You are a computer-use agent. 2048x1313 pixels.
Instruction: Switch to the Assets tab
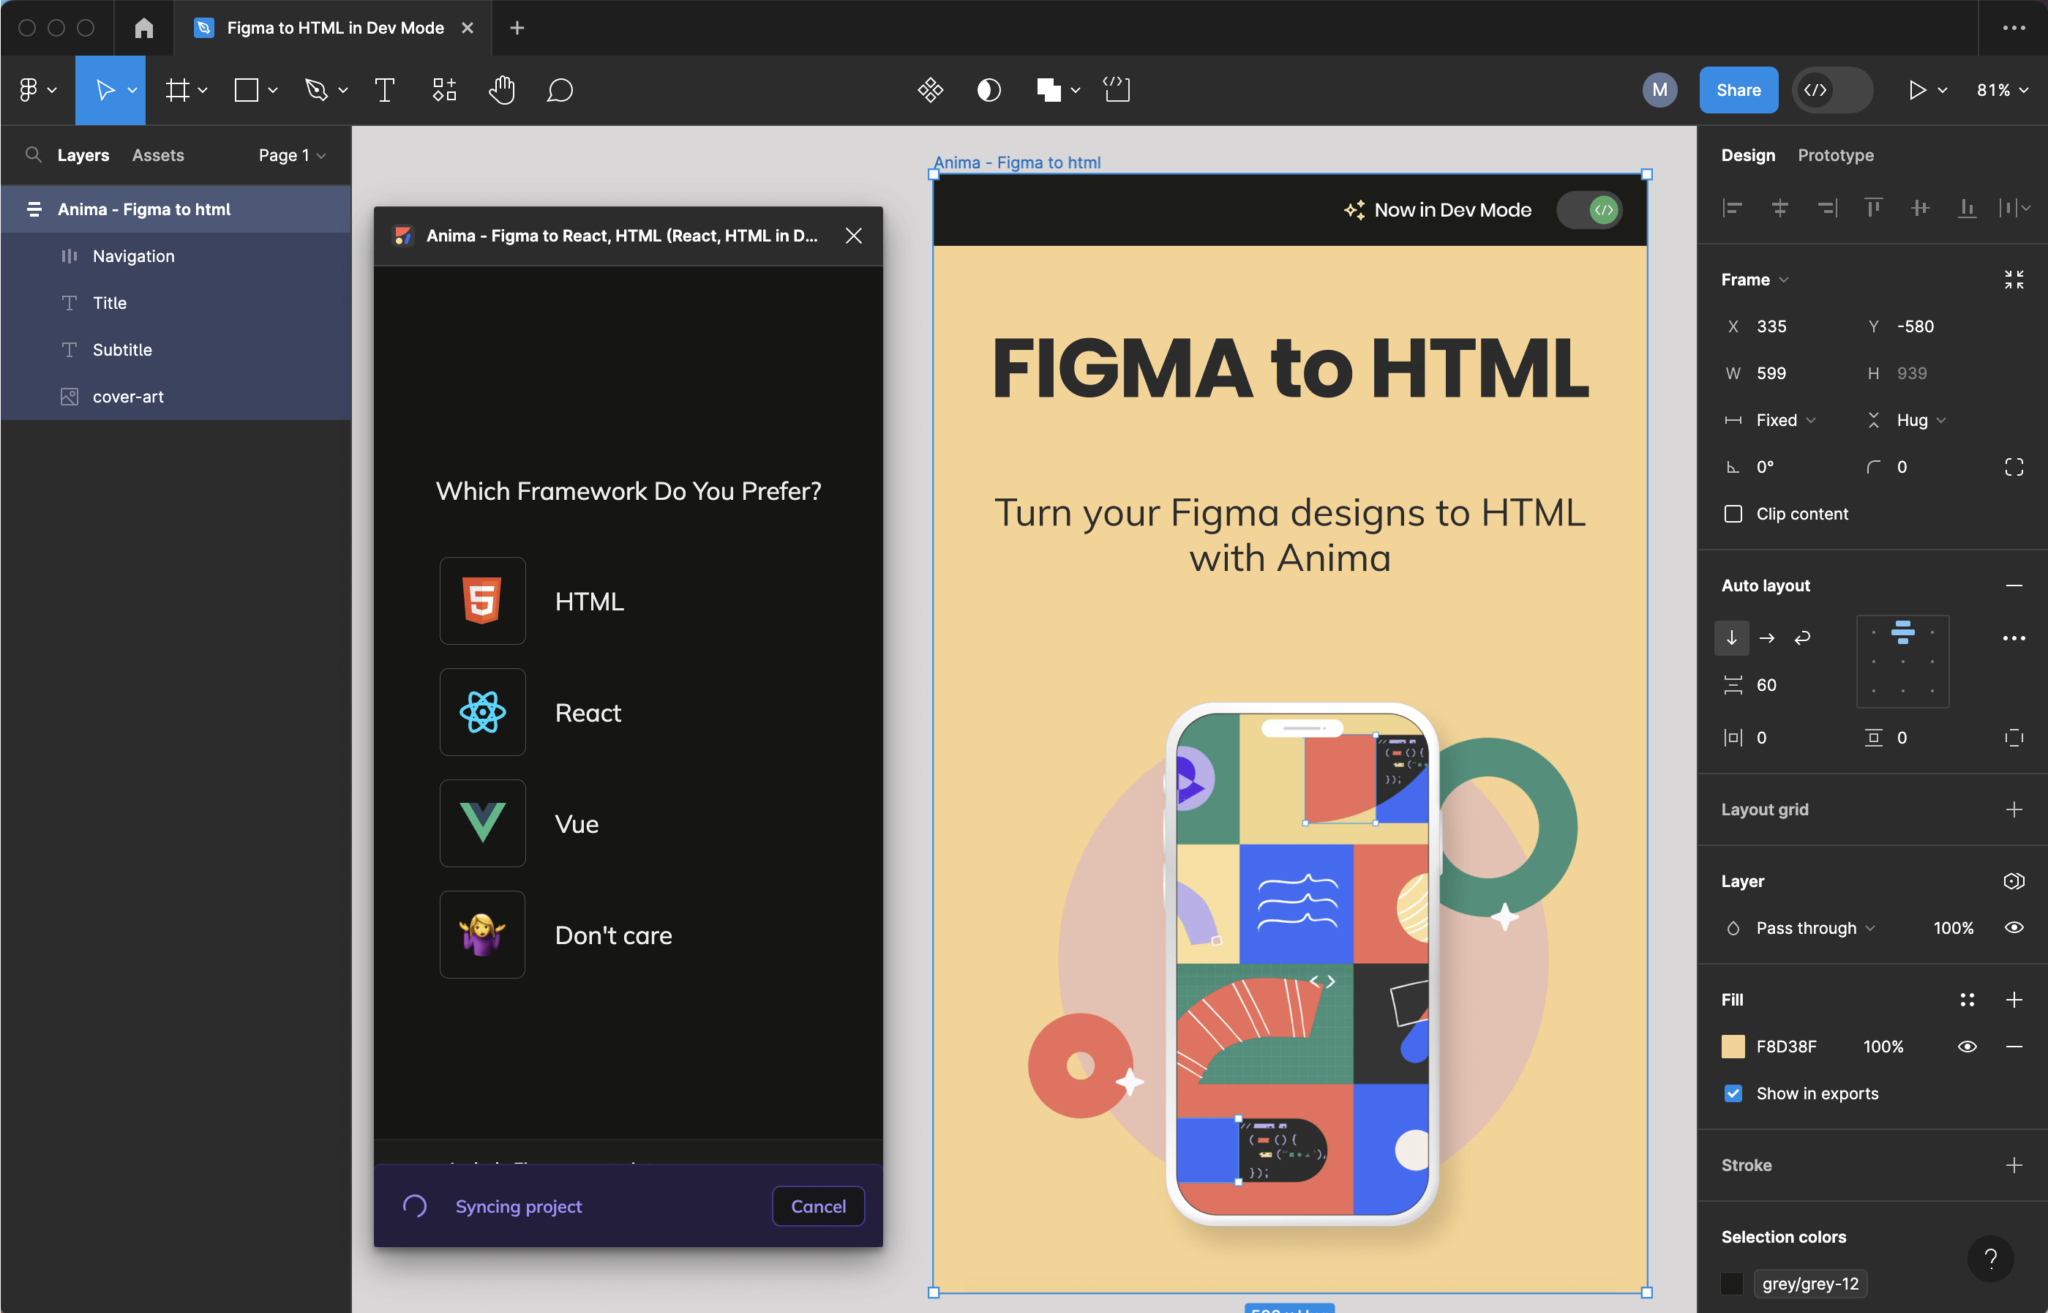156,155
